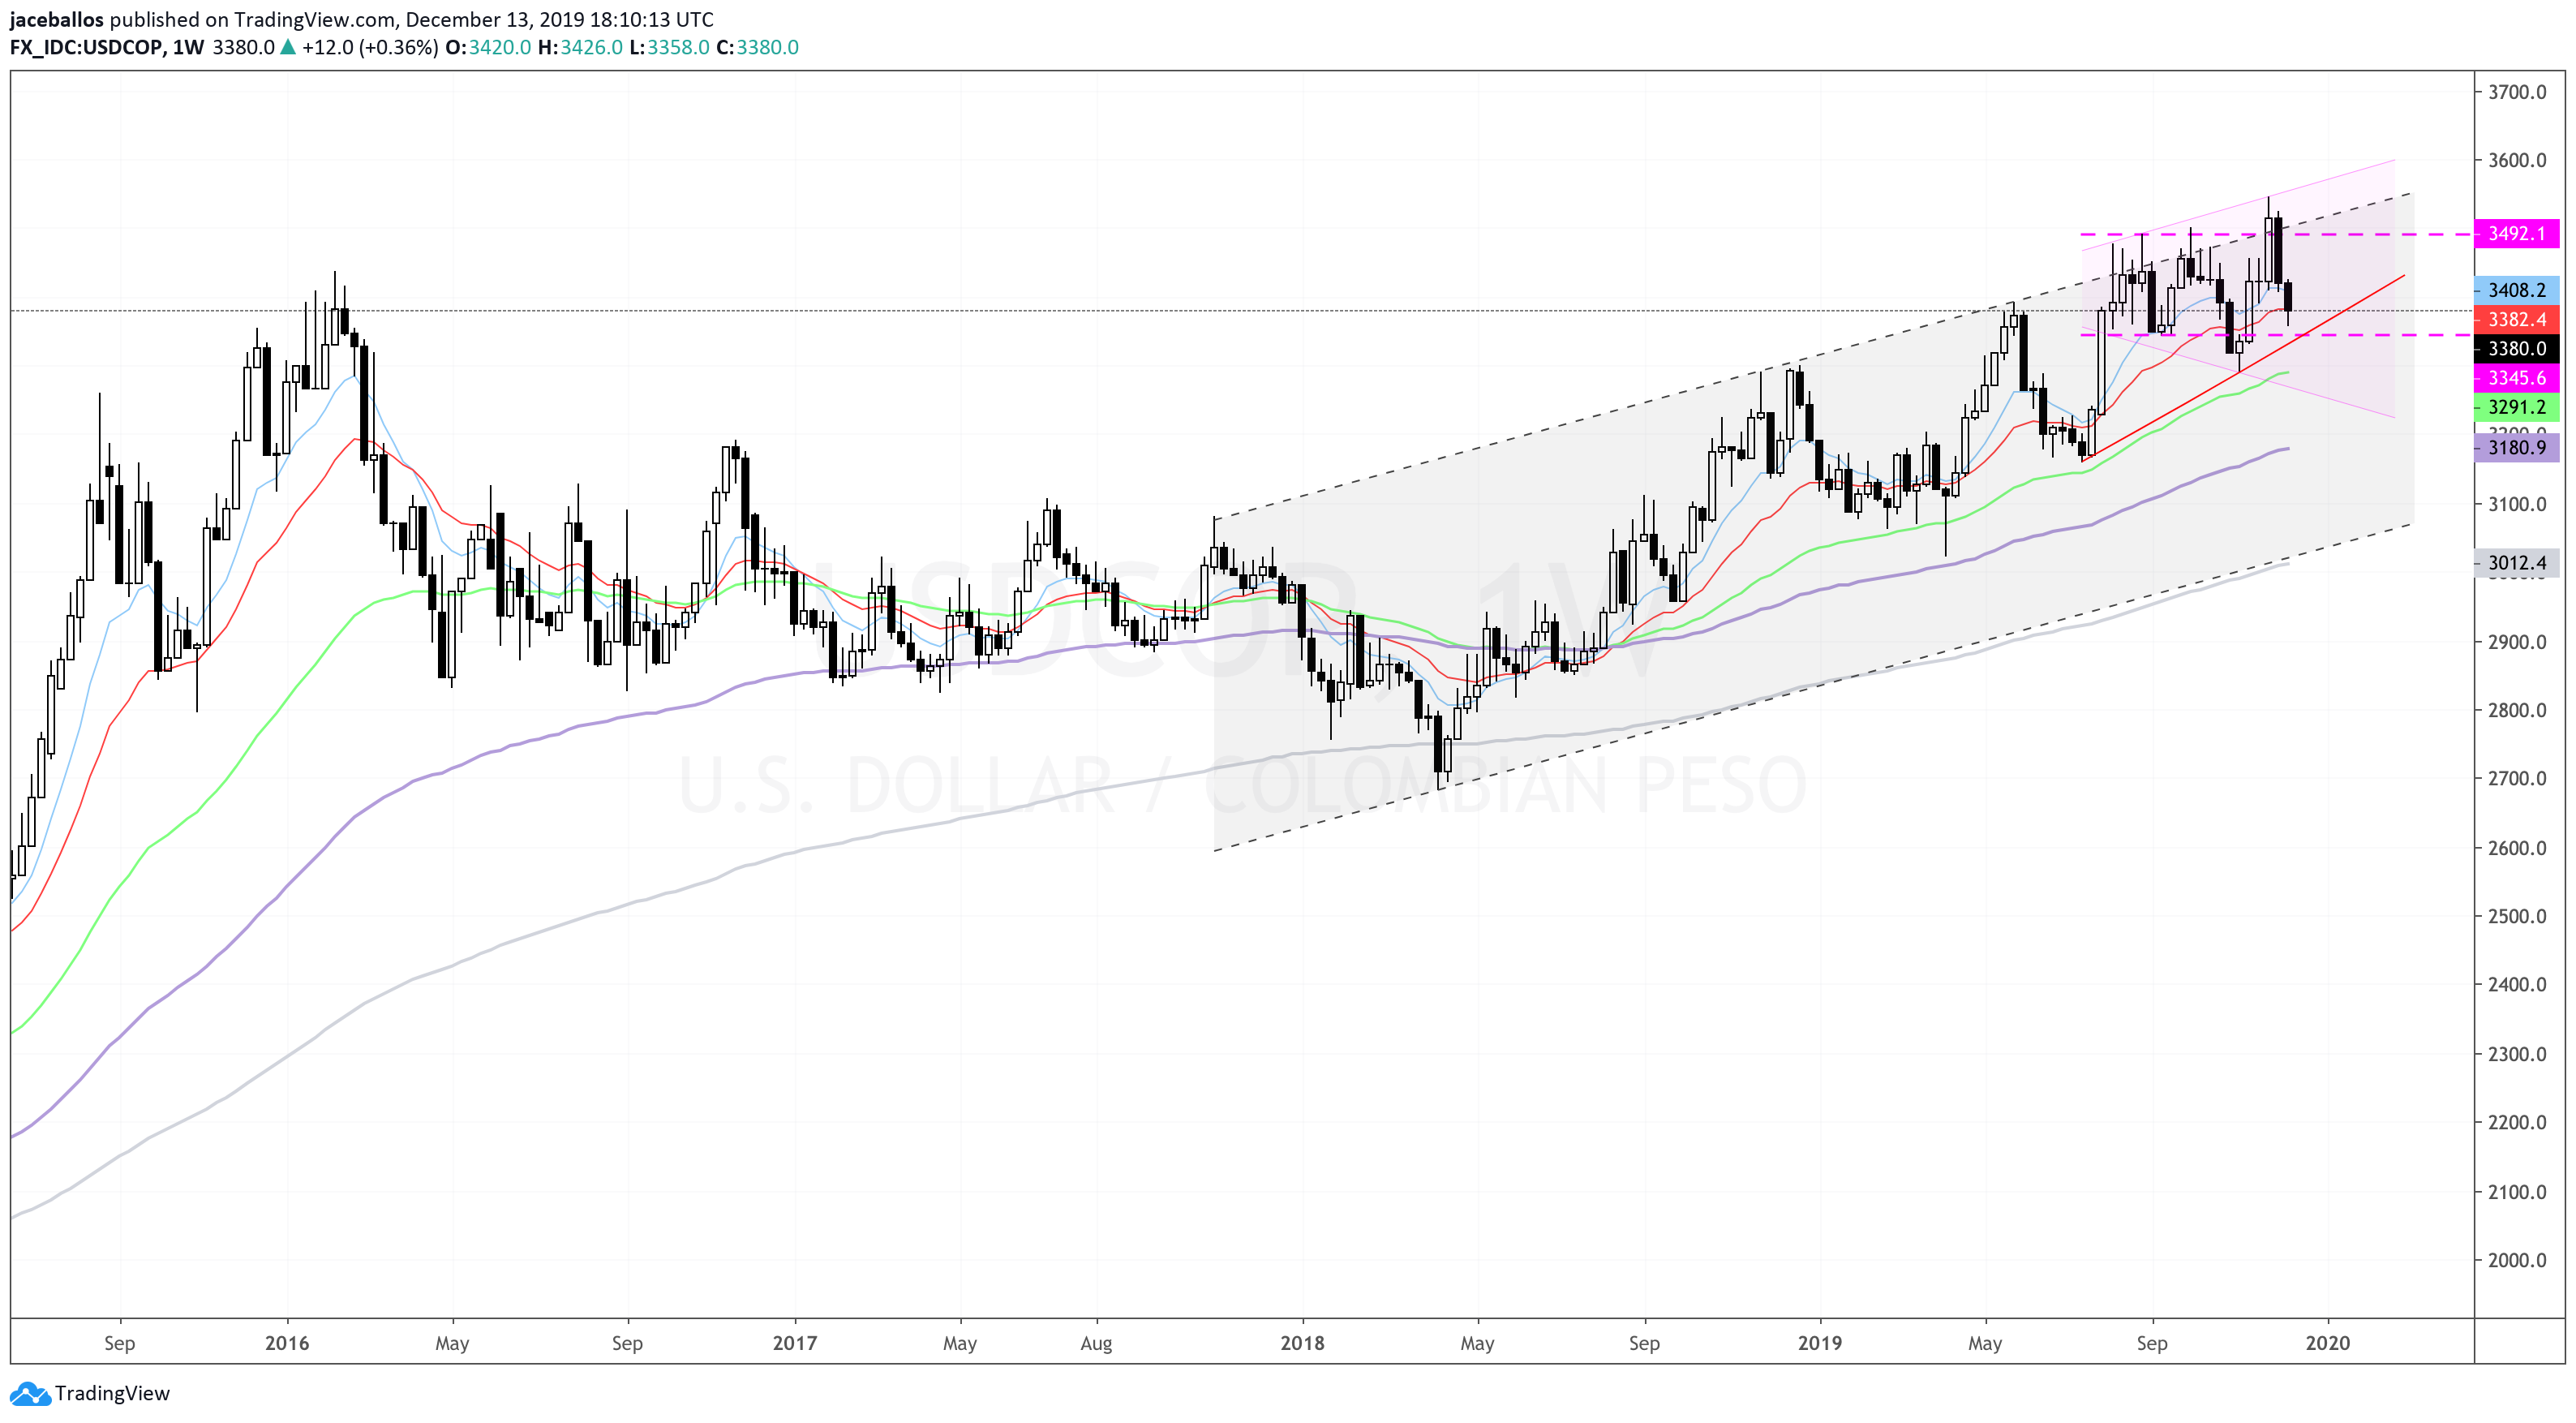2576x1423 pixels.
Task: Click the 2000.0 price axis tick
Action: coord(2517,1260)
